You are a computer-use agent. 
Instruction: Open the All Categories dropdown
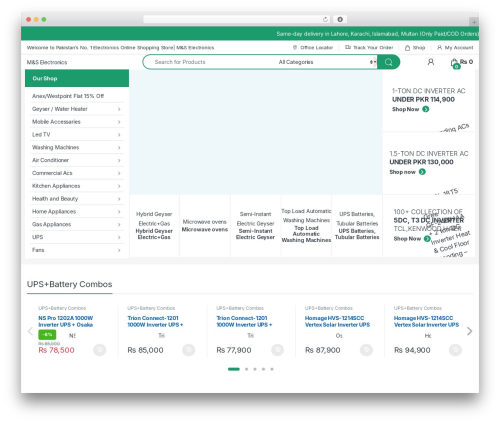327,62
